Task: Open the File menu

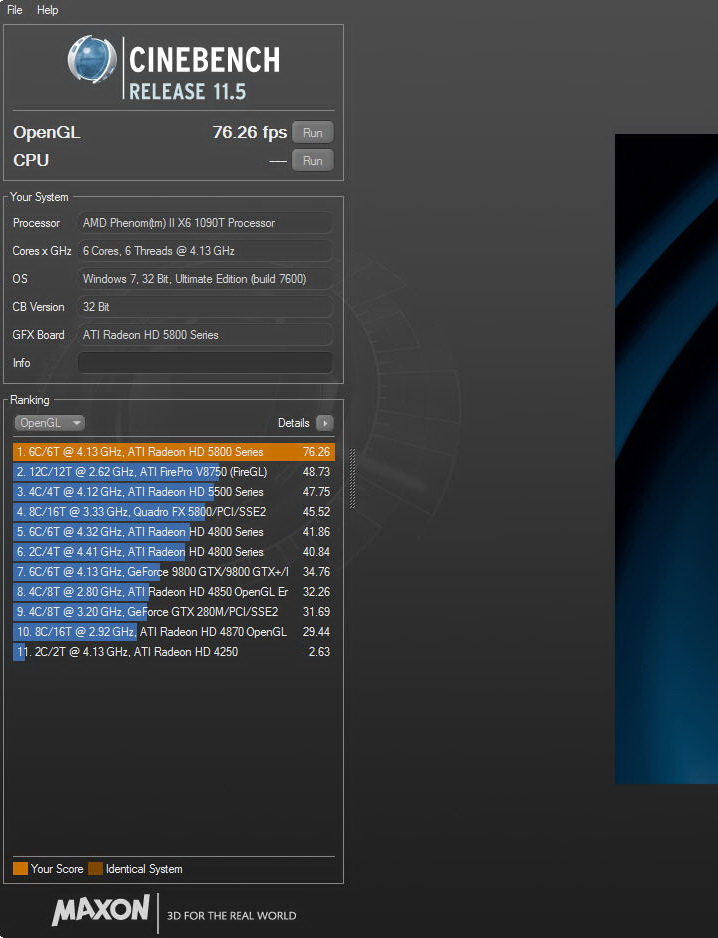Action: pyautogui.click(x=14, y=10)
